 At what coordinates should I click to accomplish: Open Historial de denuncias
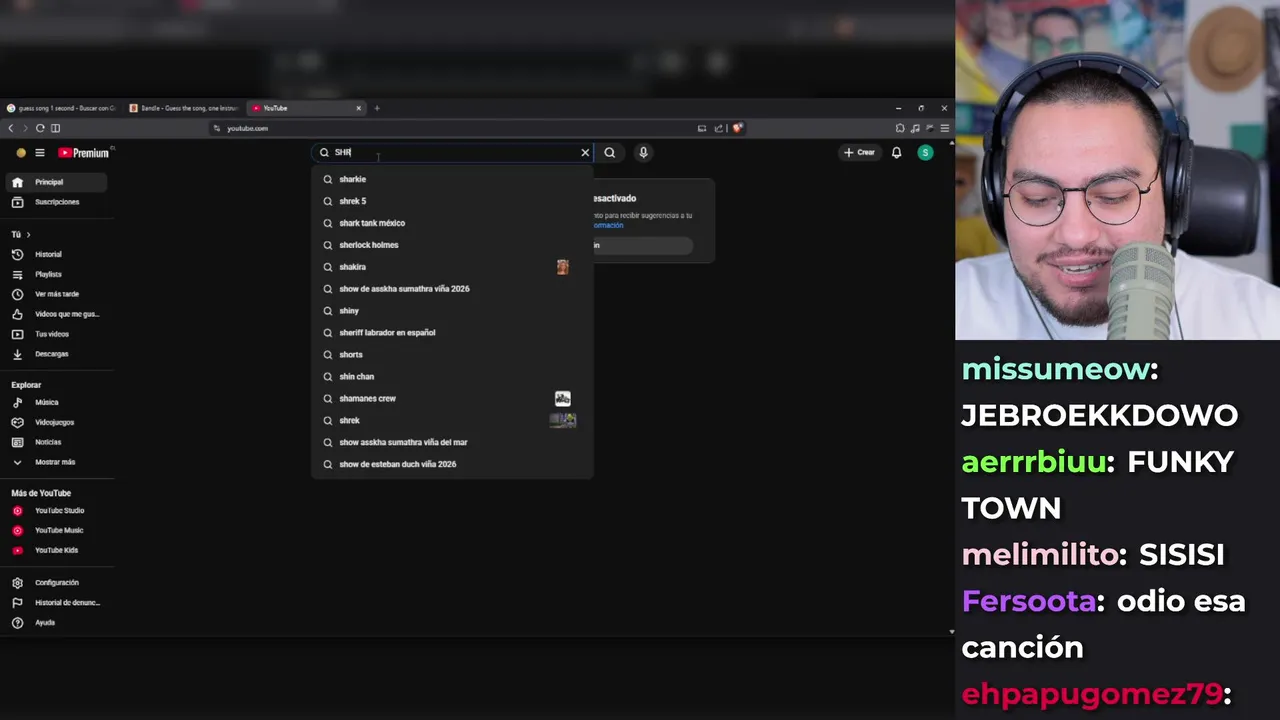tap(56, 602)
